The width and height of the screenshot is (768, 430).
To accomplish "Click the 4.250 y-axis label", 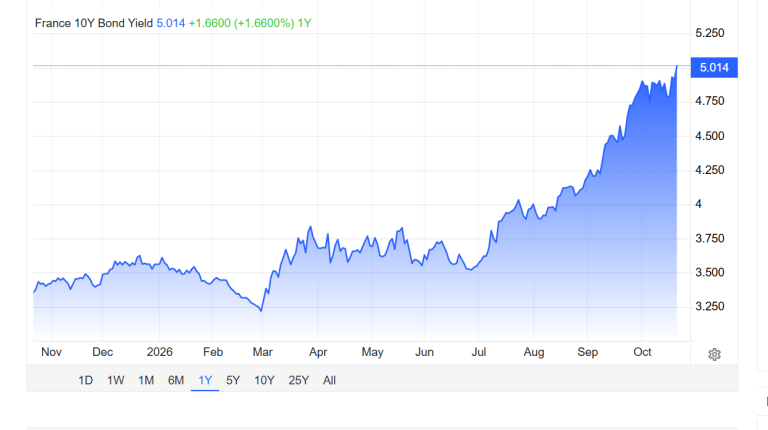I will (x=710, y=170).
